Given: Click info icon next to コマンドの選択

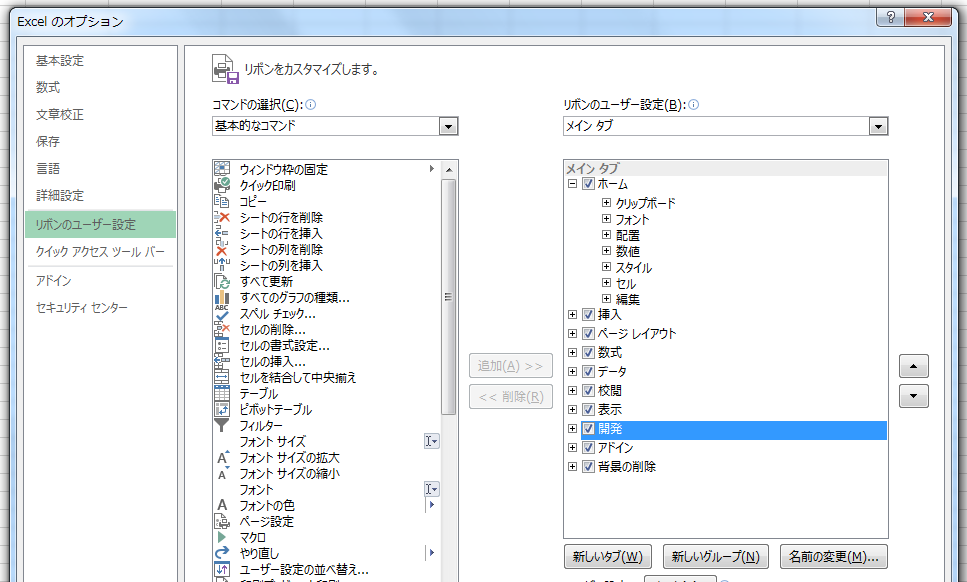Looking at the screenshot, I should point(311,105).
